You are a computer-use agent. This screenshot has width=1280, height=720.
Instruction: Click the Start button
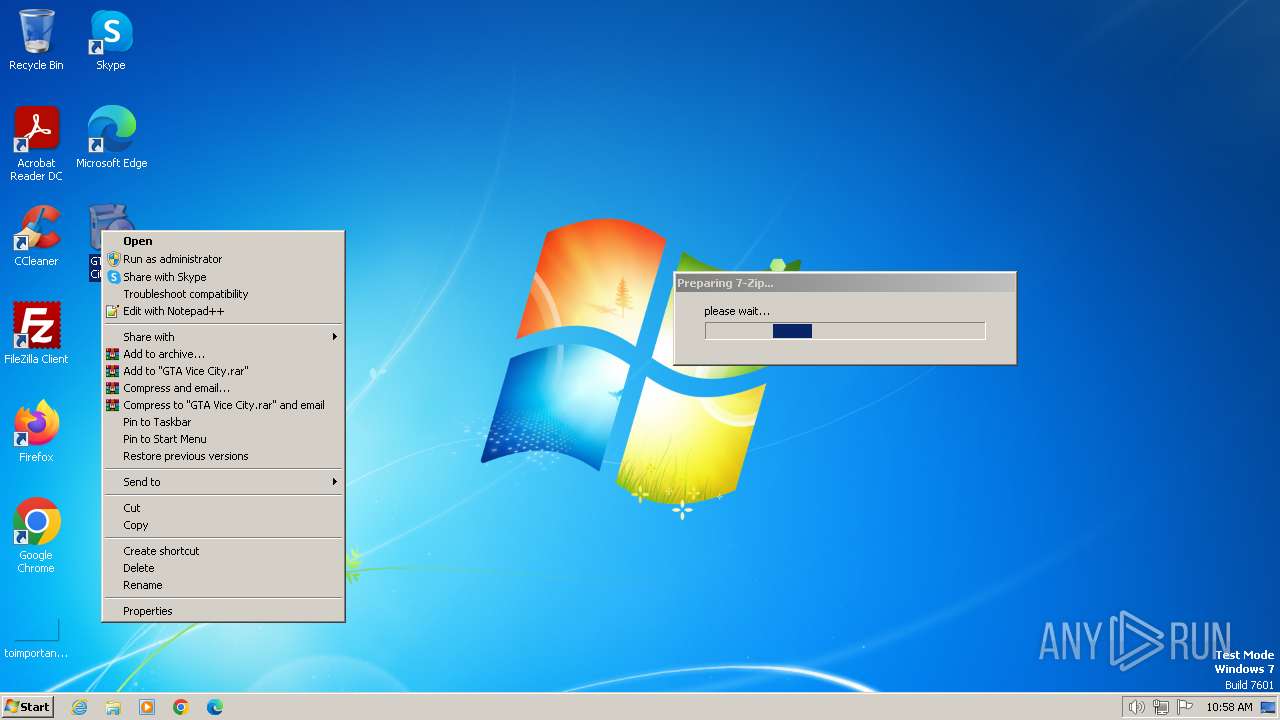point(28,707)
